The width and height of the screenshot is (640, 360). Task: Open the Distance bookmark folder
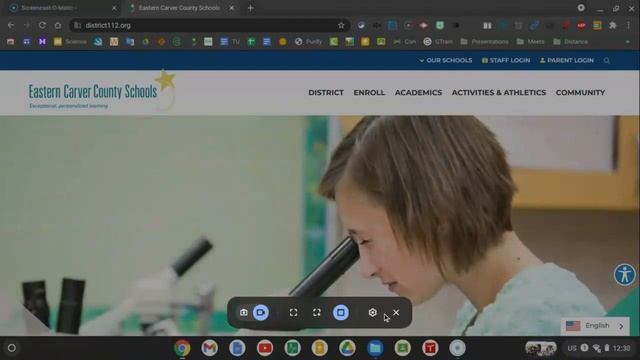pos(571,42)
